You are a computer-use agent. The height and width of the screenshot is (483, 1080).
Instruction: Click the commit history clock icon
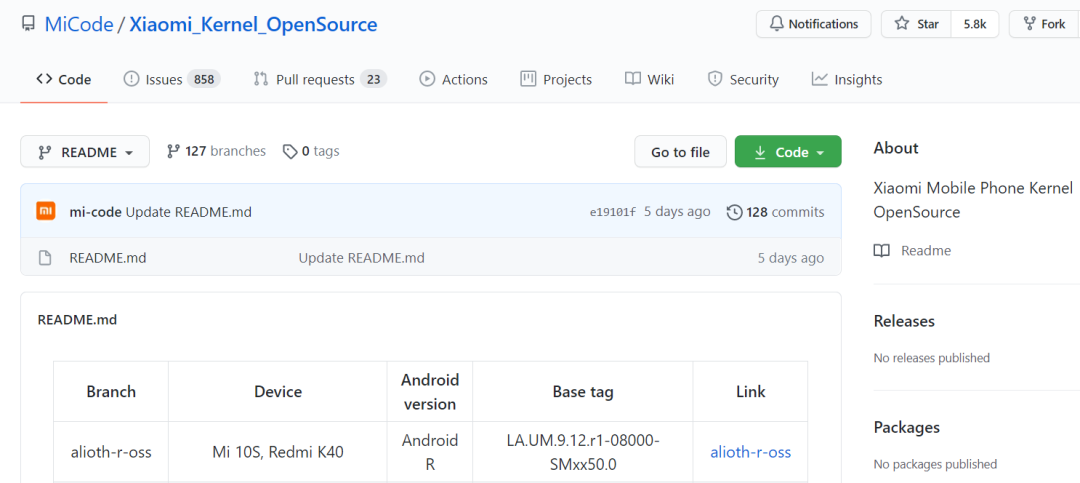734,212
